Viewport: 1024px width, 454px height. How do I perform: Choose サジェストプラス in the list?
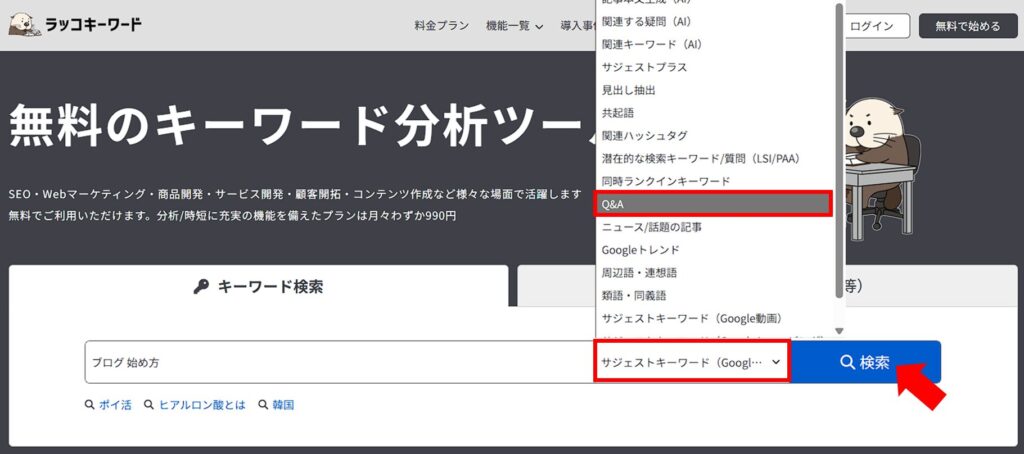[x=714, y=67]
